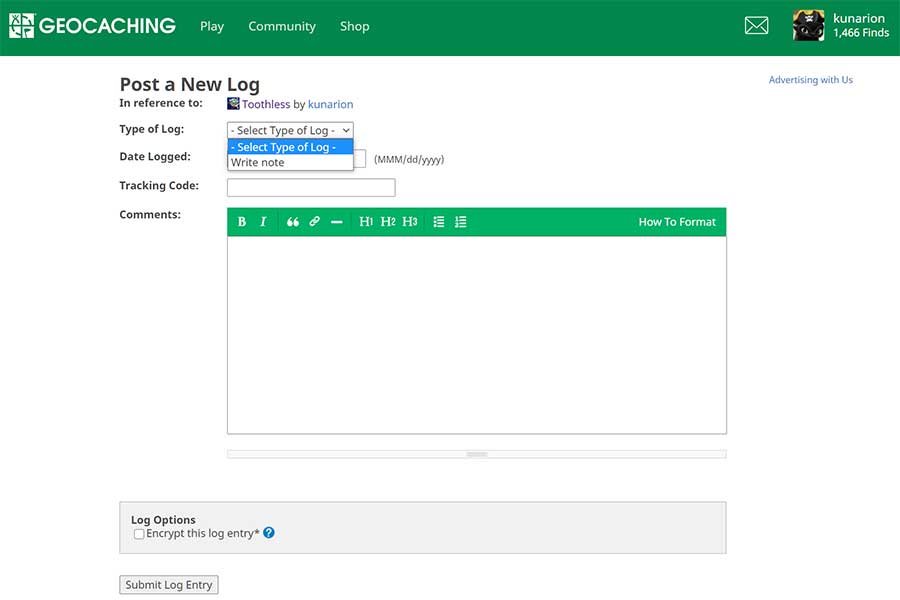Choose the '- Select Type of Log -' option
The image size is (900, 600).
[290, 147]
